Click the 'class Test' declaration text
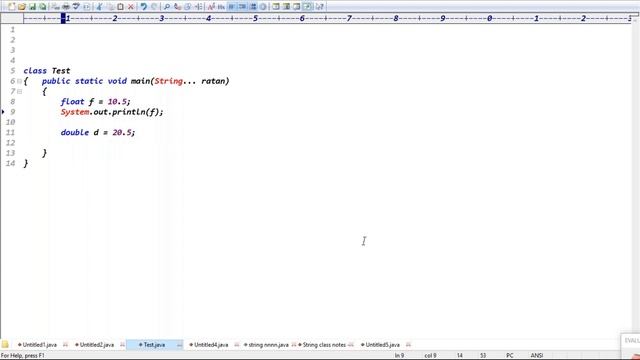The image size is (640, 360). tap(47, 71)
